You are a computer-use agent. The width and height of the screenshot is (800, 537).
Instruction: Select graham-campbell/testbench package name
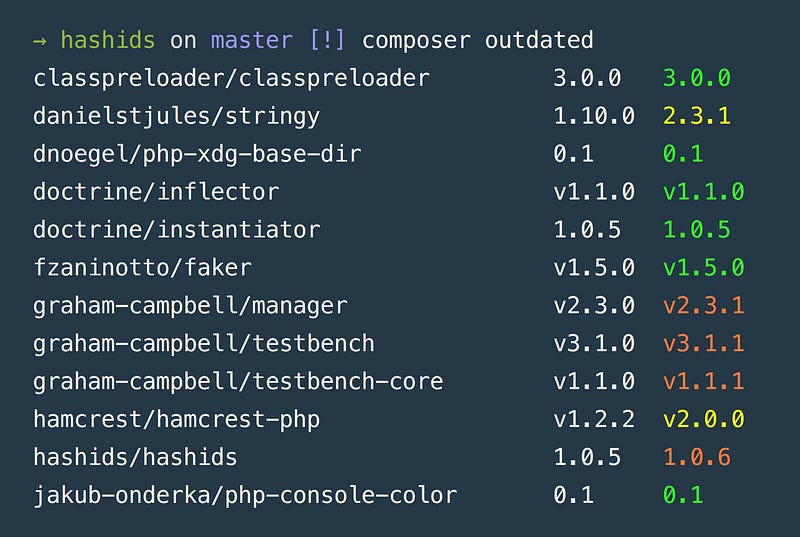tap(204, 344)
